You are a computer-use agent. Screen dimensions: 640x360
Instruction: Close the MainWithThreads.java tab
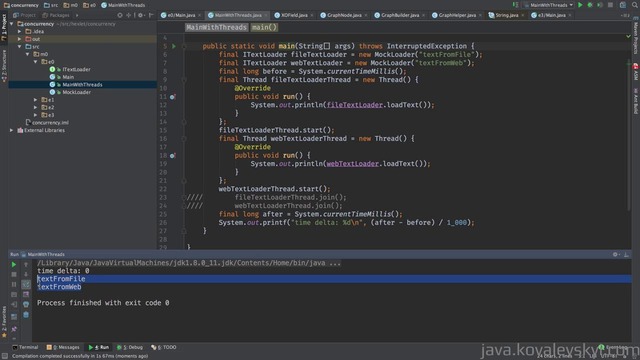point(266,15)
